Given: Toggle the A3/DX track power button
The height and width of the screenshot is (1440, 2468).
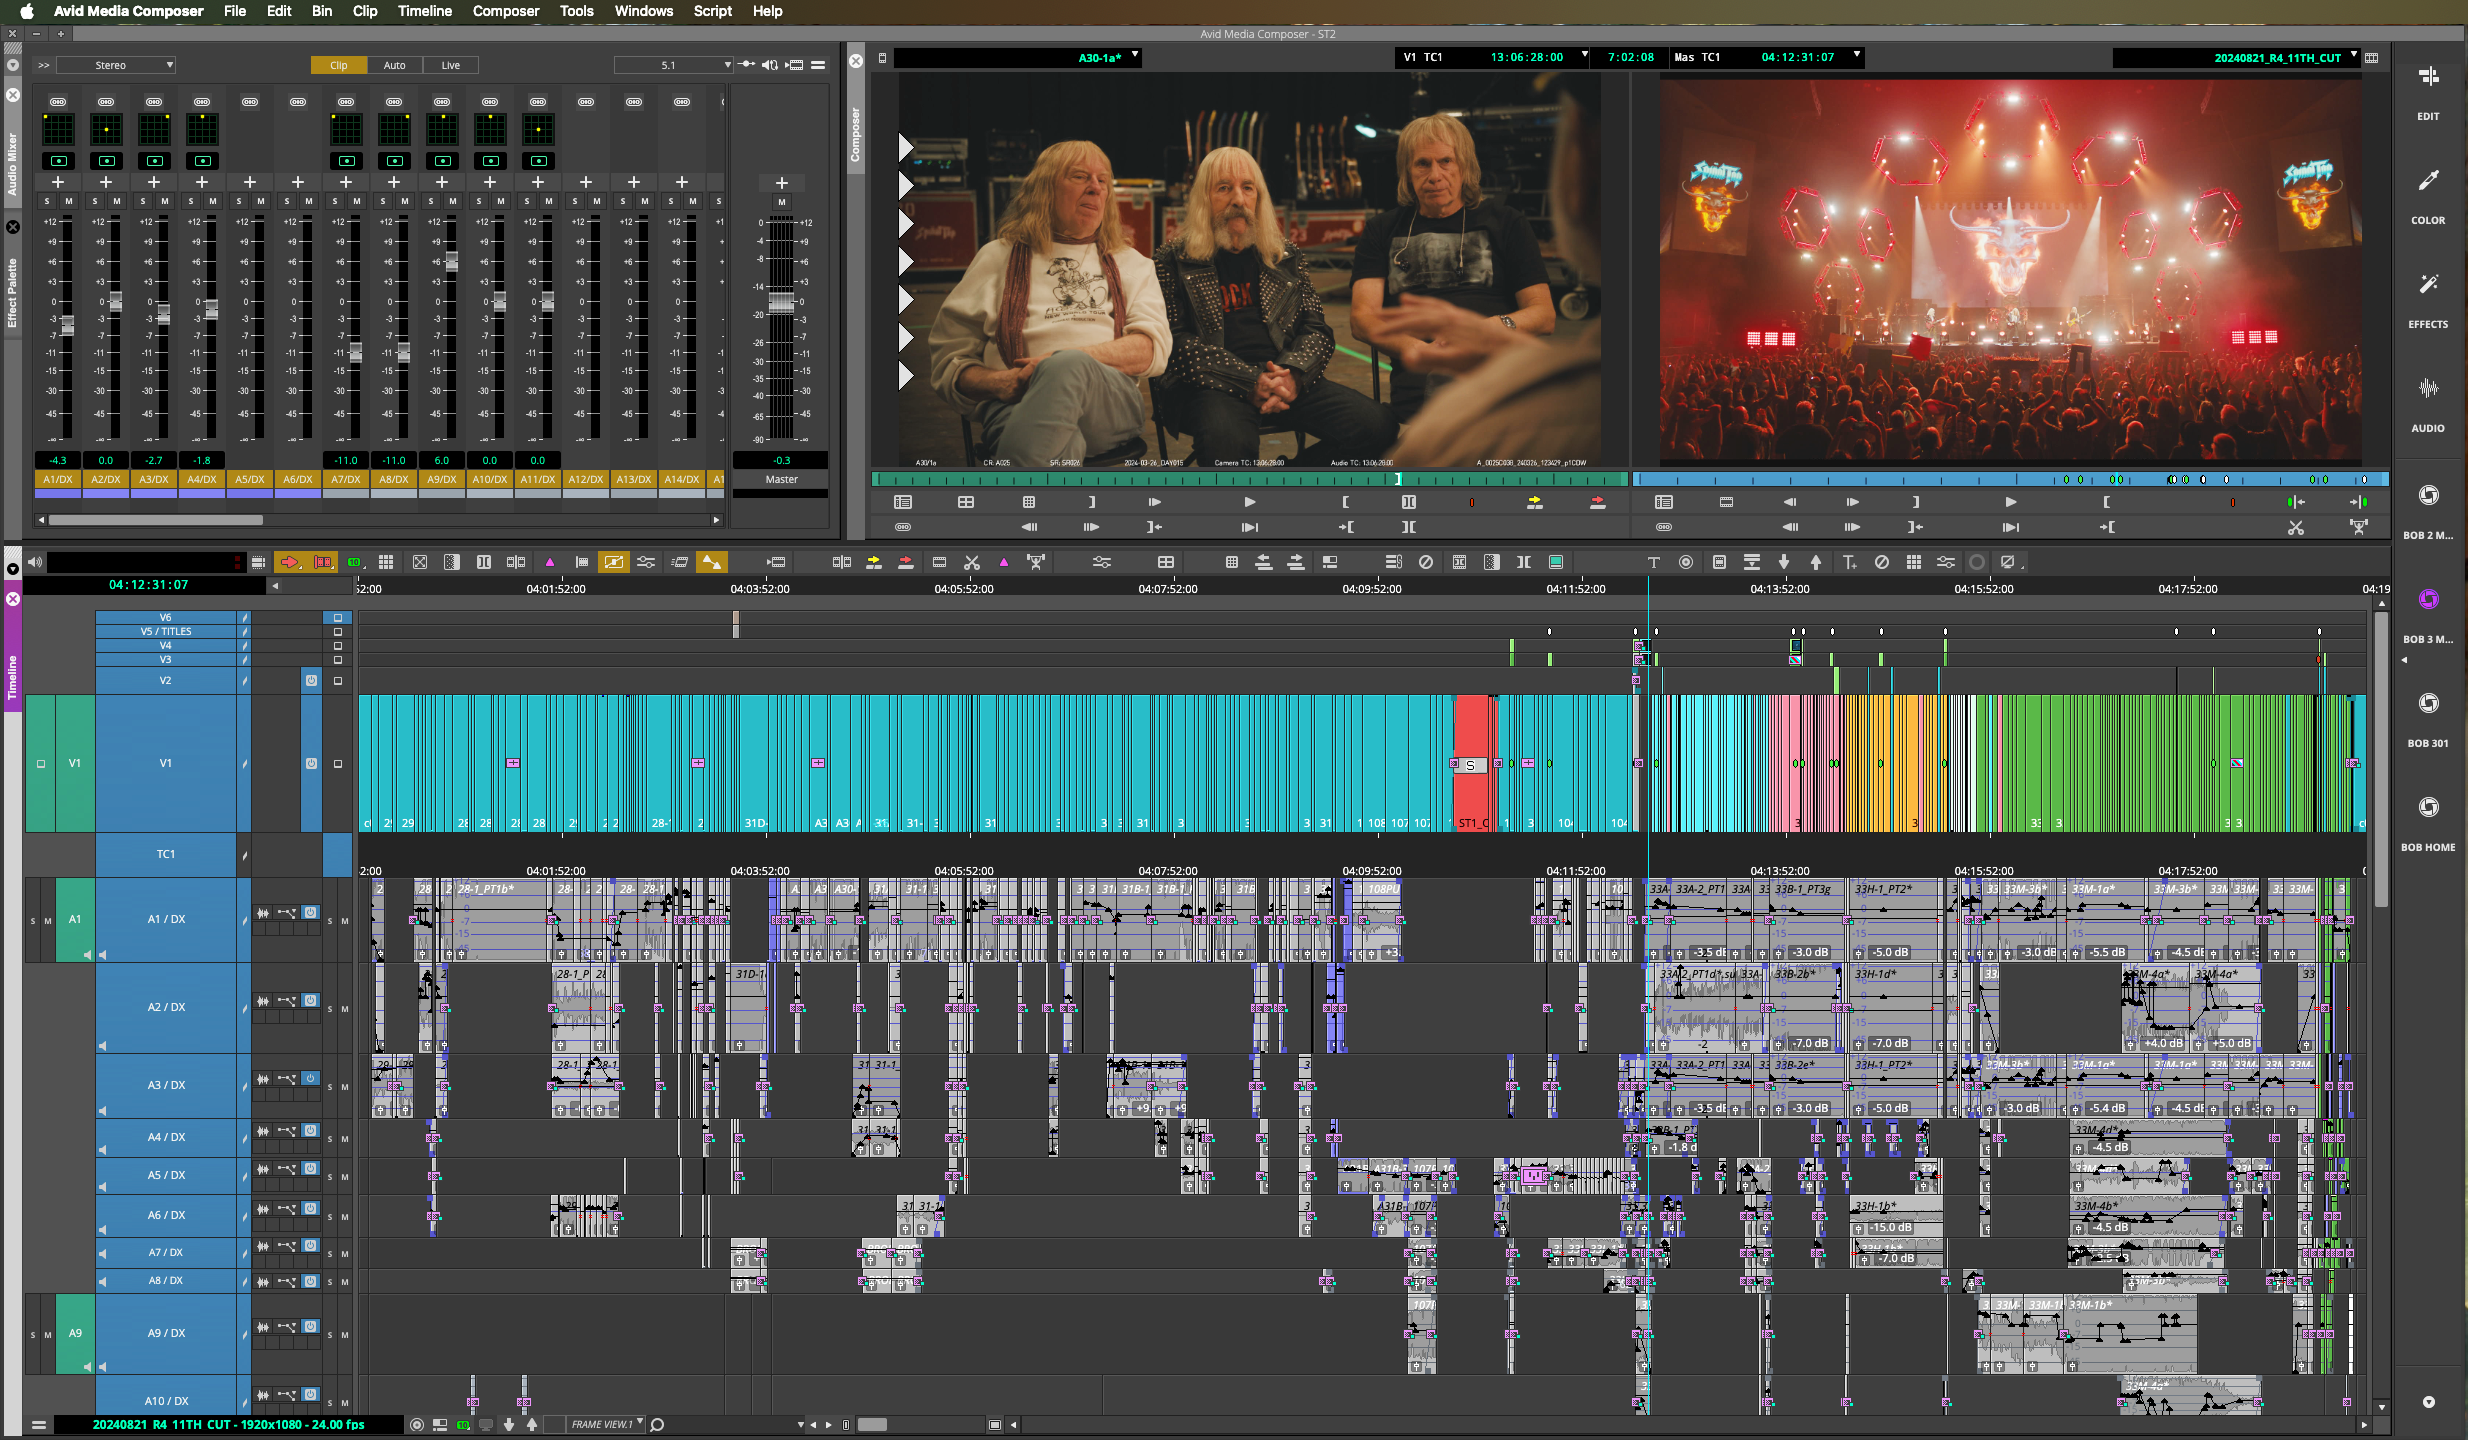Looking at the screenshot, I should pyautogui.click(x=311, y=1078).
